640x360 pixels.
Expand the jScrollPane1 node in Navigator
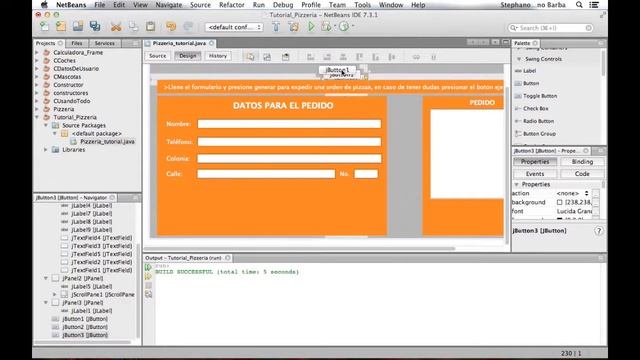tap(55, 294)
